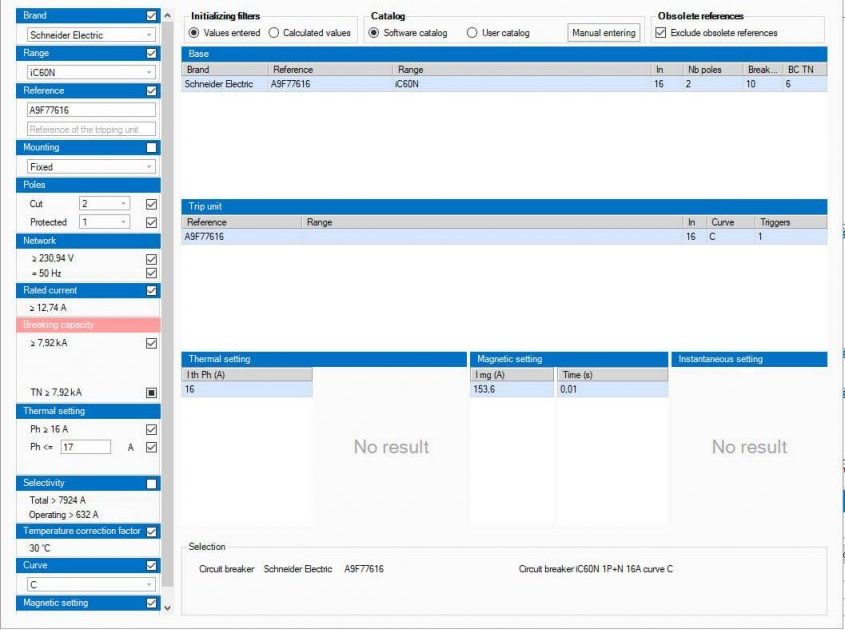Toggle Exclude obsolete references checkbox
The height and width of the screenshot is (630, 845).
[661, 33]
